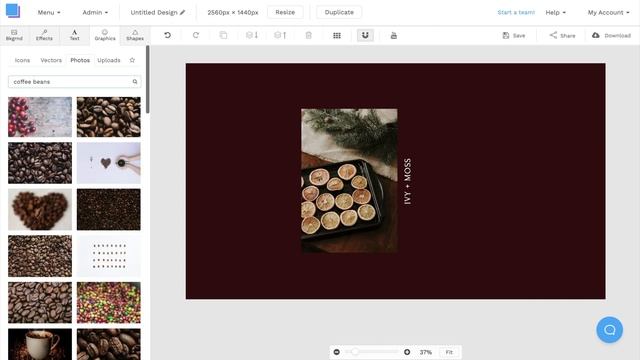Share the design
Viewport: 640px width, 360px height.
click(562, 36)
